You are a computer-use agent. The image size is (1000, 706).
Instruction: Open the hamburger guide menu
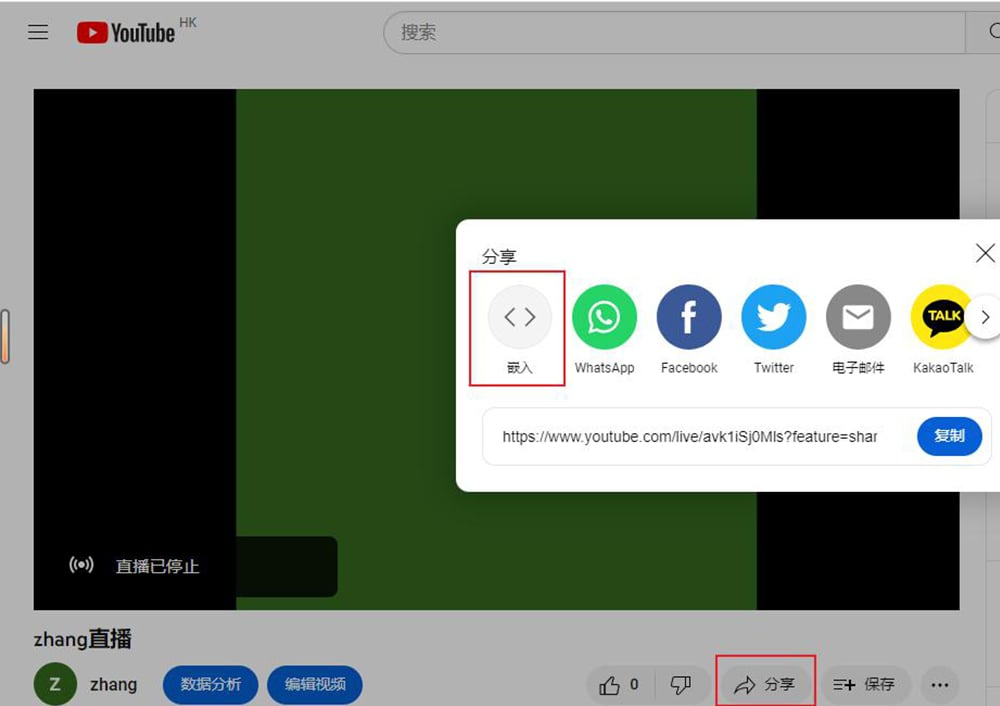(x=38, y=32)
